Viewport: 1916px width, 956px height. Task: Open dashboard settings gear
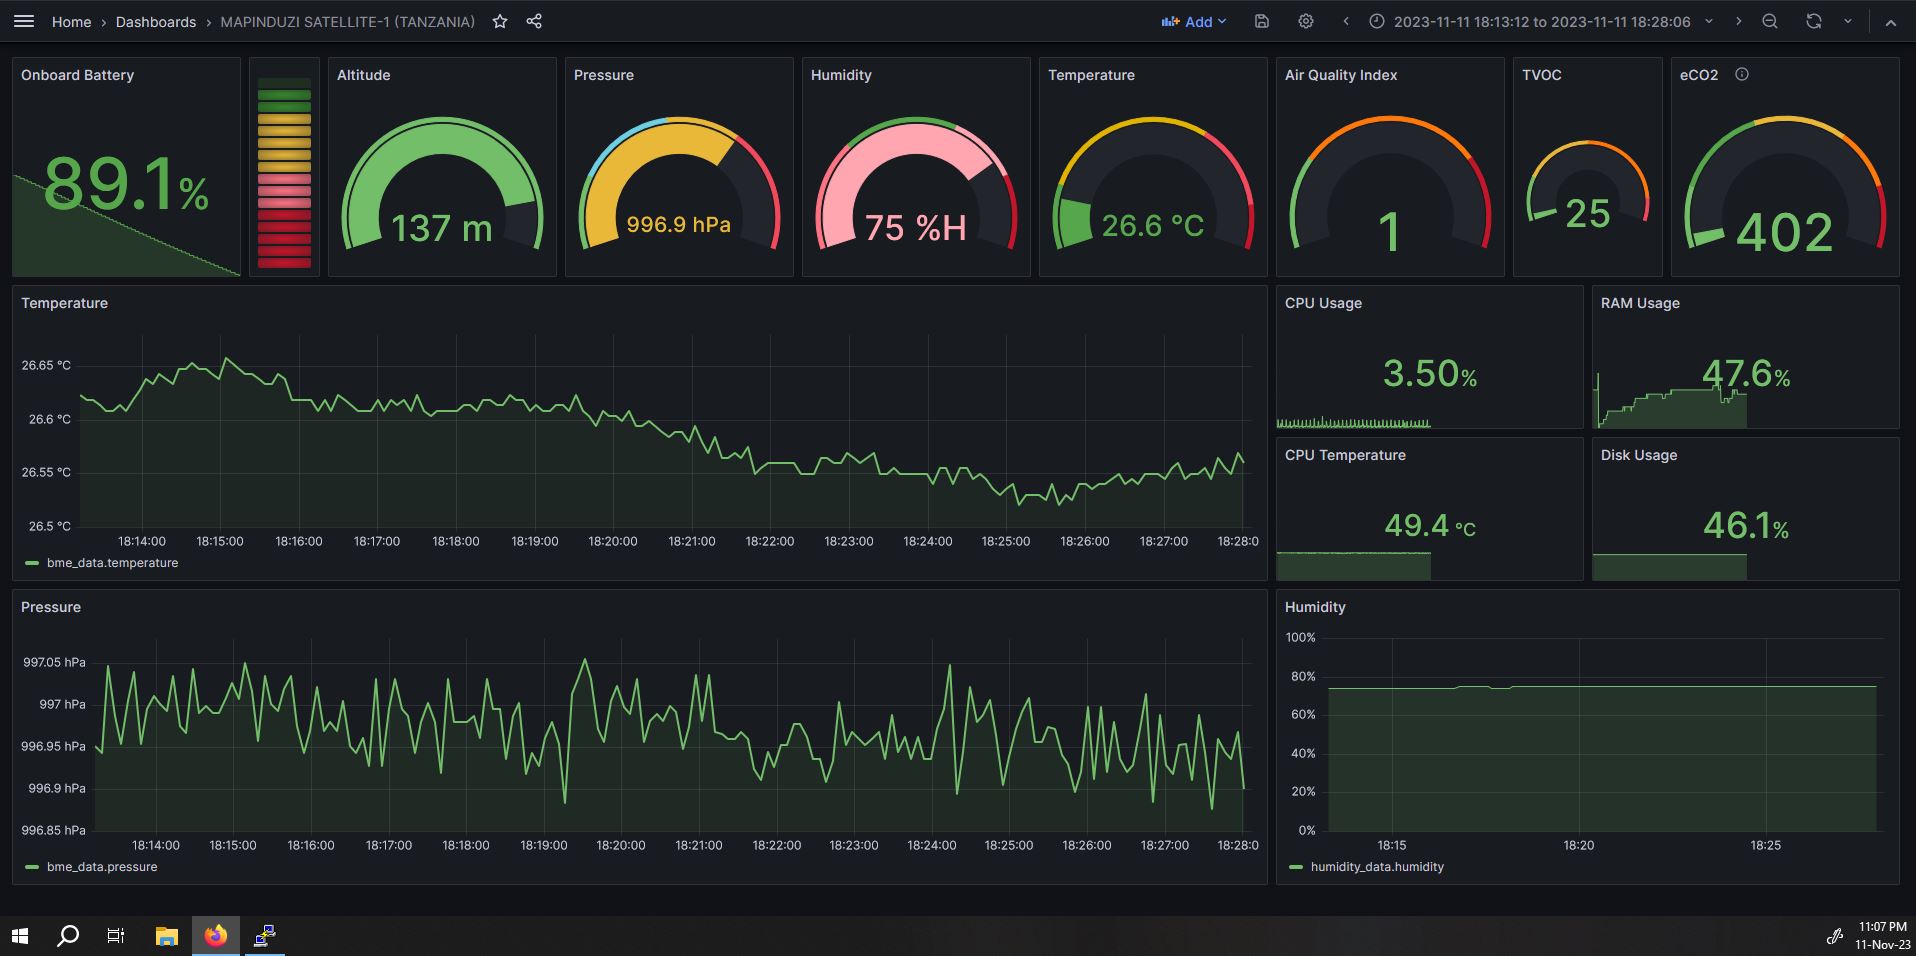click(1306, 21)
